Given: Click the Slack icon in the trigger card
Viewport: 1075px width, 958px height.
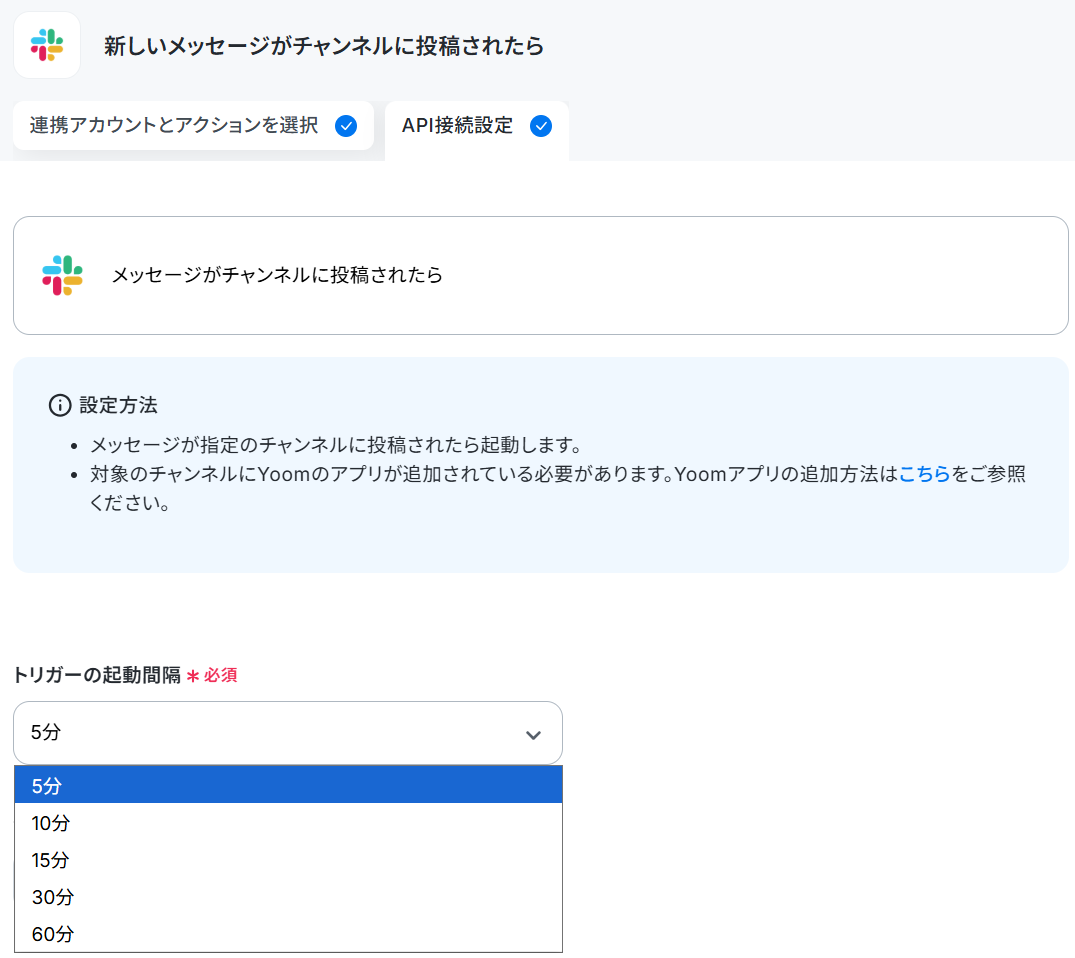Looking at the screenshot, I should click(62, 275).
